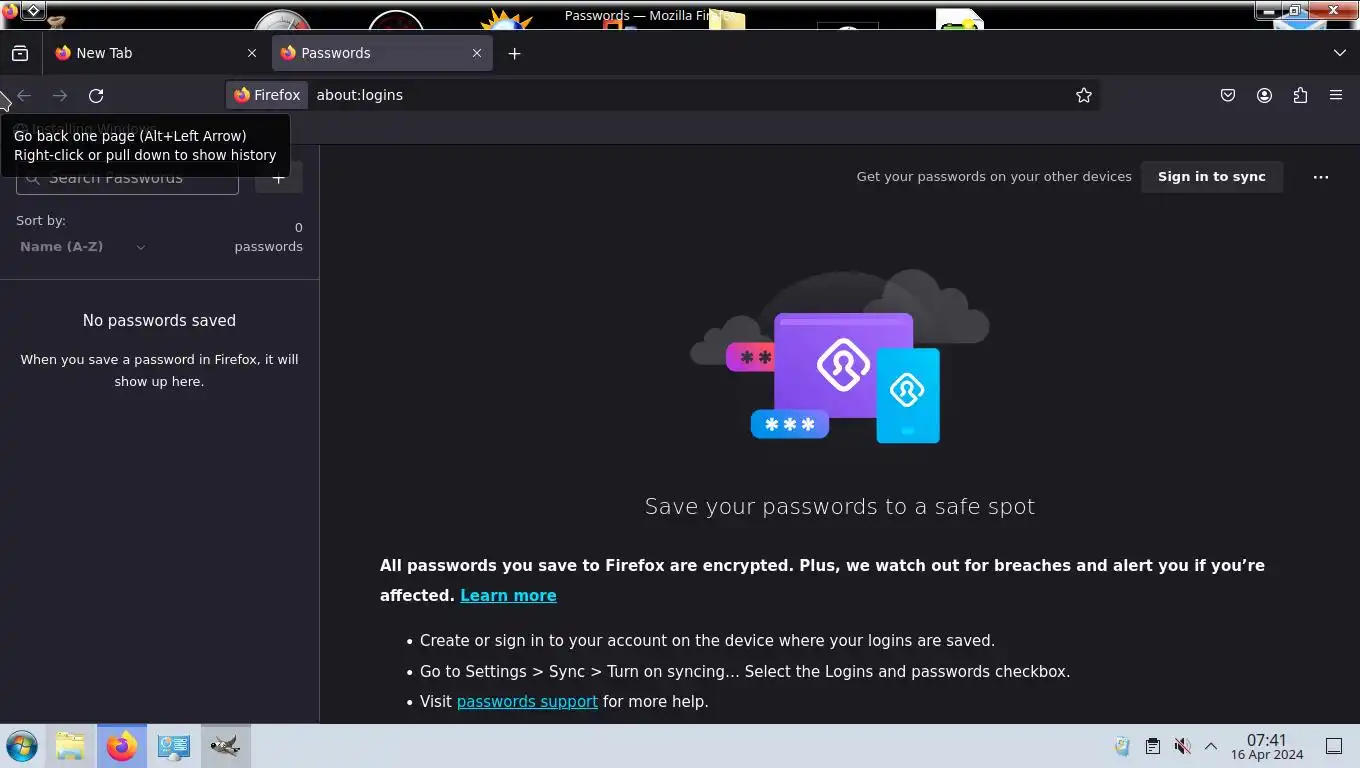Click the Get your passwords on other devices text

(994, 177)
